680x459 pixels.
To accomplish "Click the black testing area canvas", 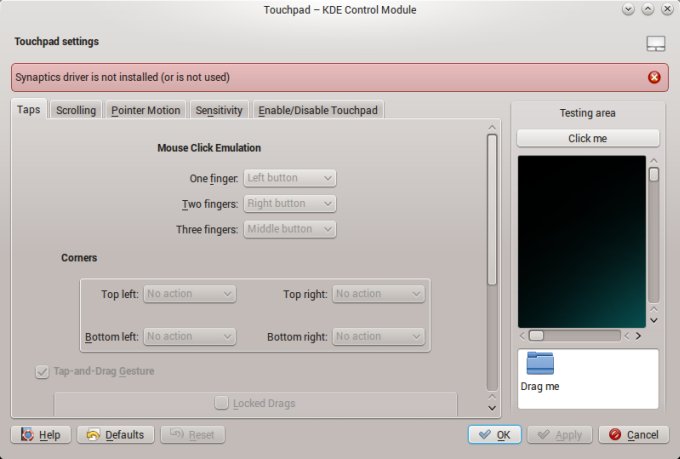I will coord(582,242).
